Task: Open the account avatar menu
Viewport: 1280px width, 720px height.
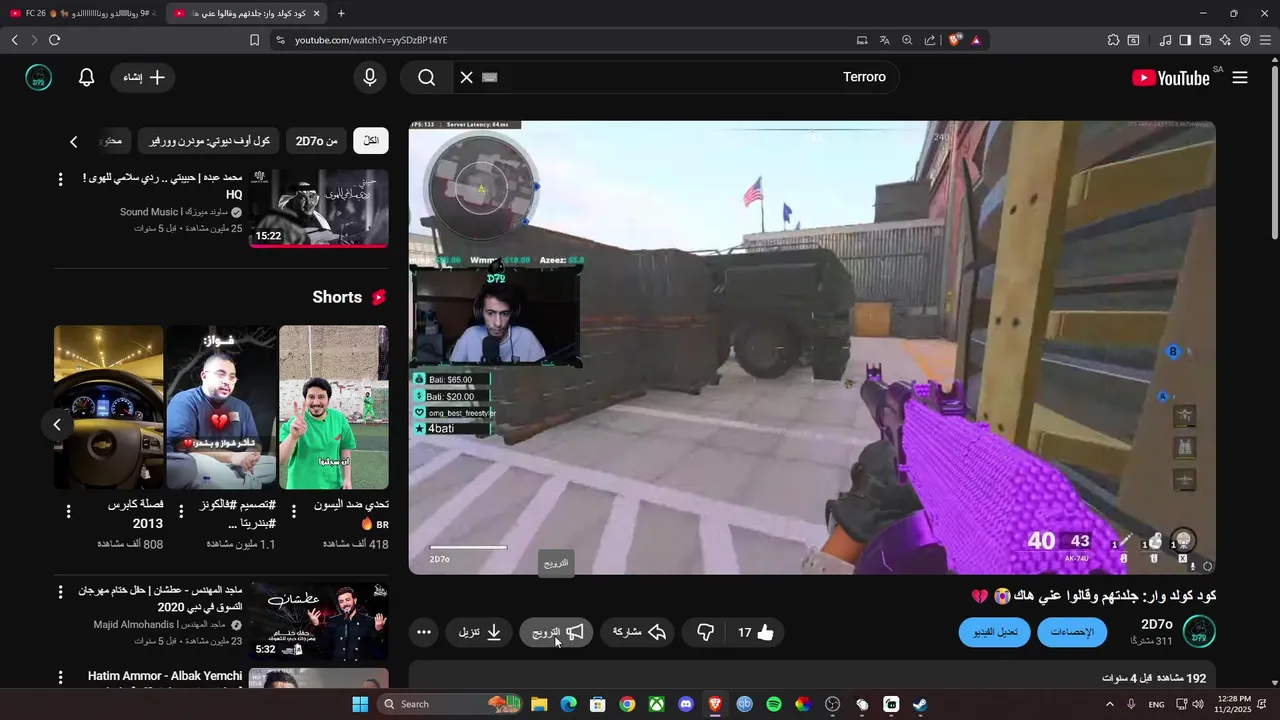Action: (x=38, y=77)
